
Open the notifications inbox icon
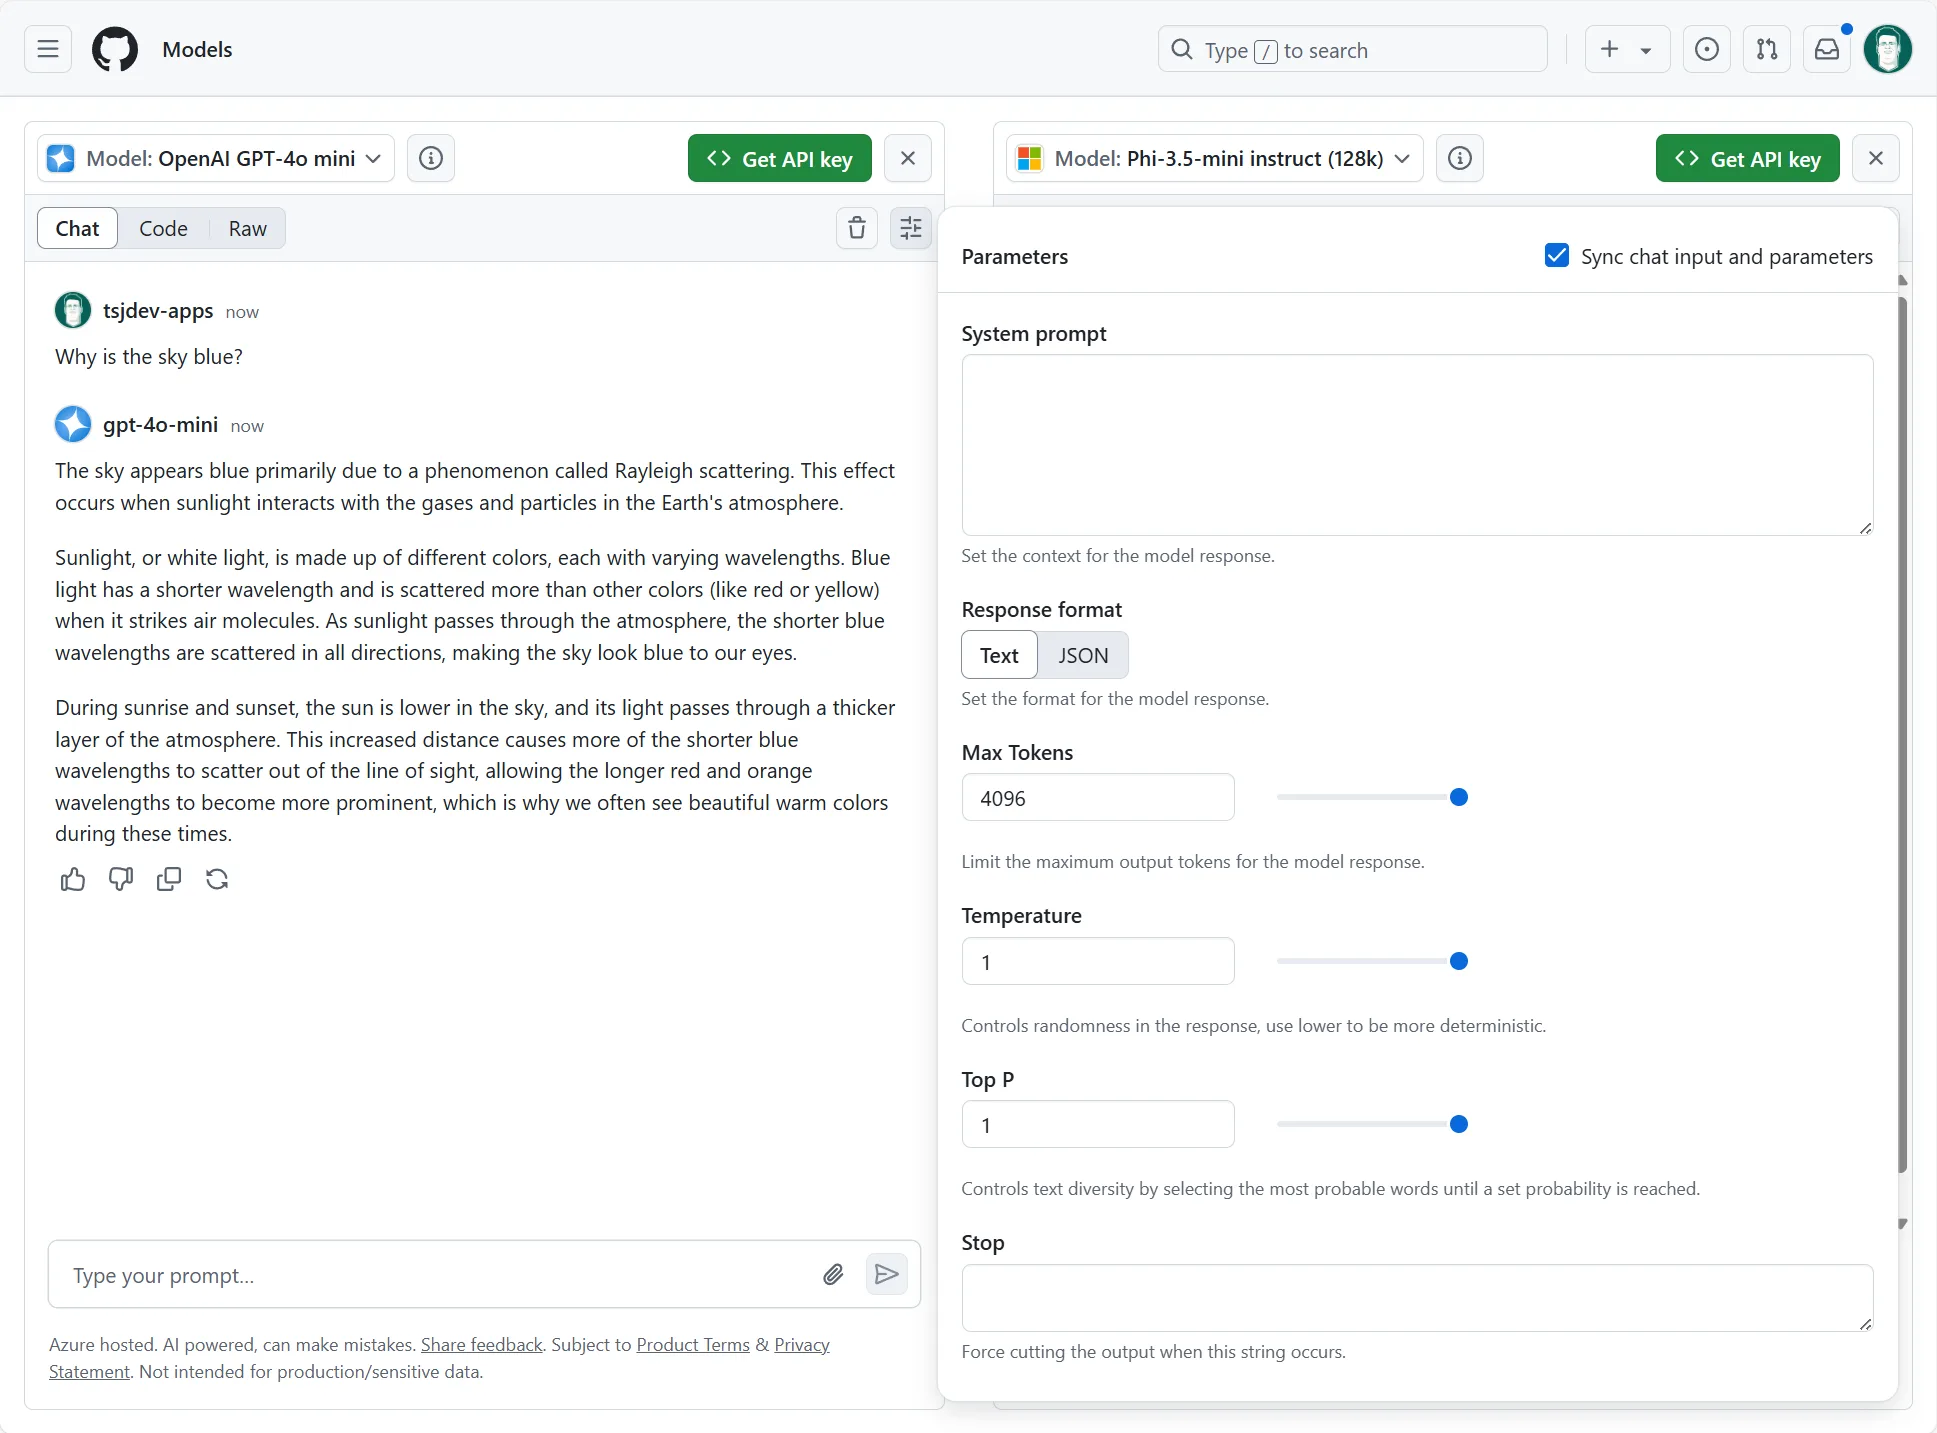pyautogui.click(x=1827, y=49)
